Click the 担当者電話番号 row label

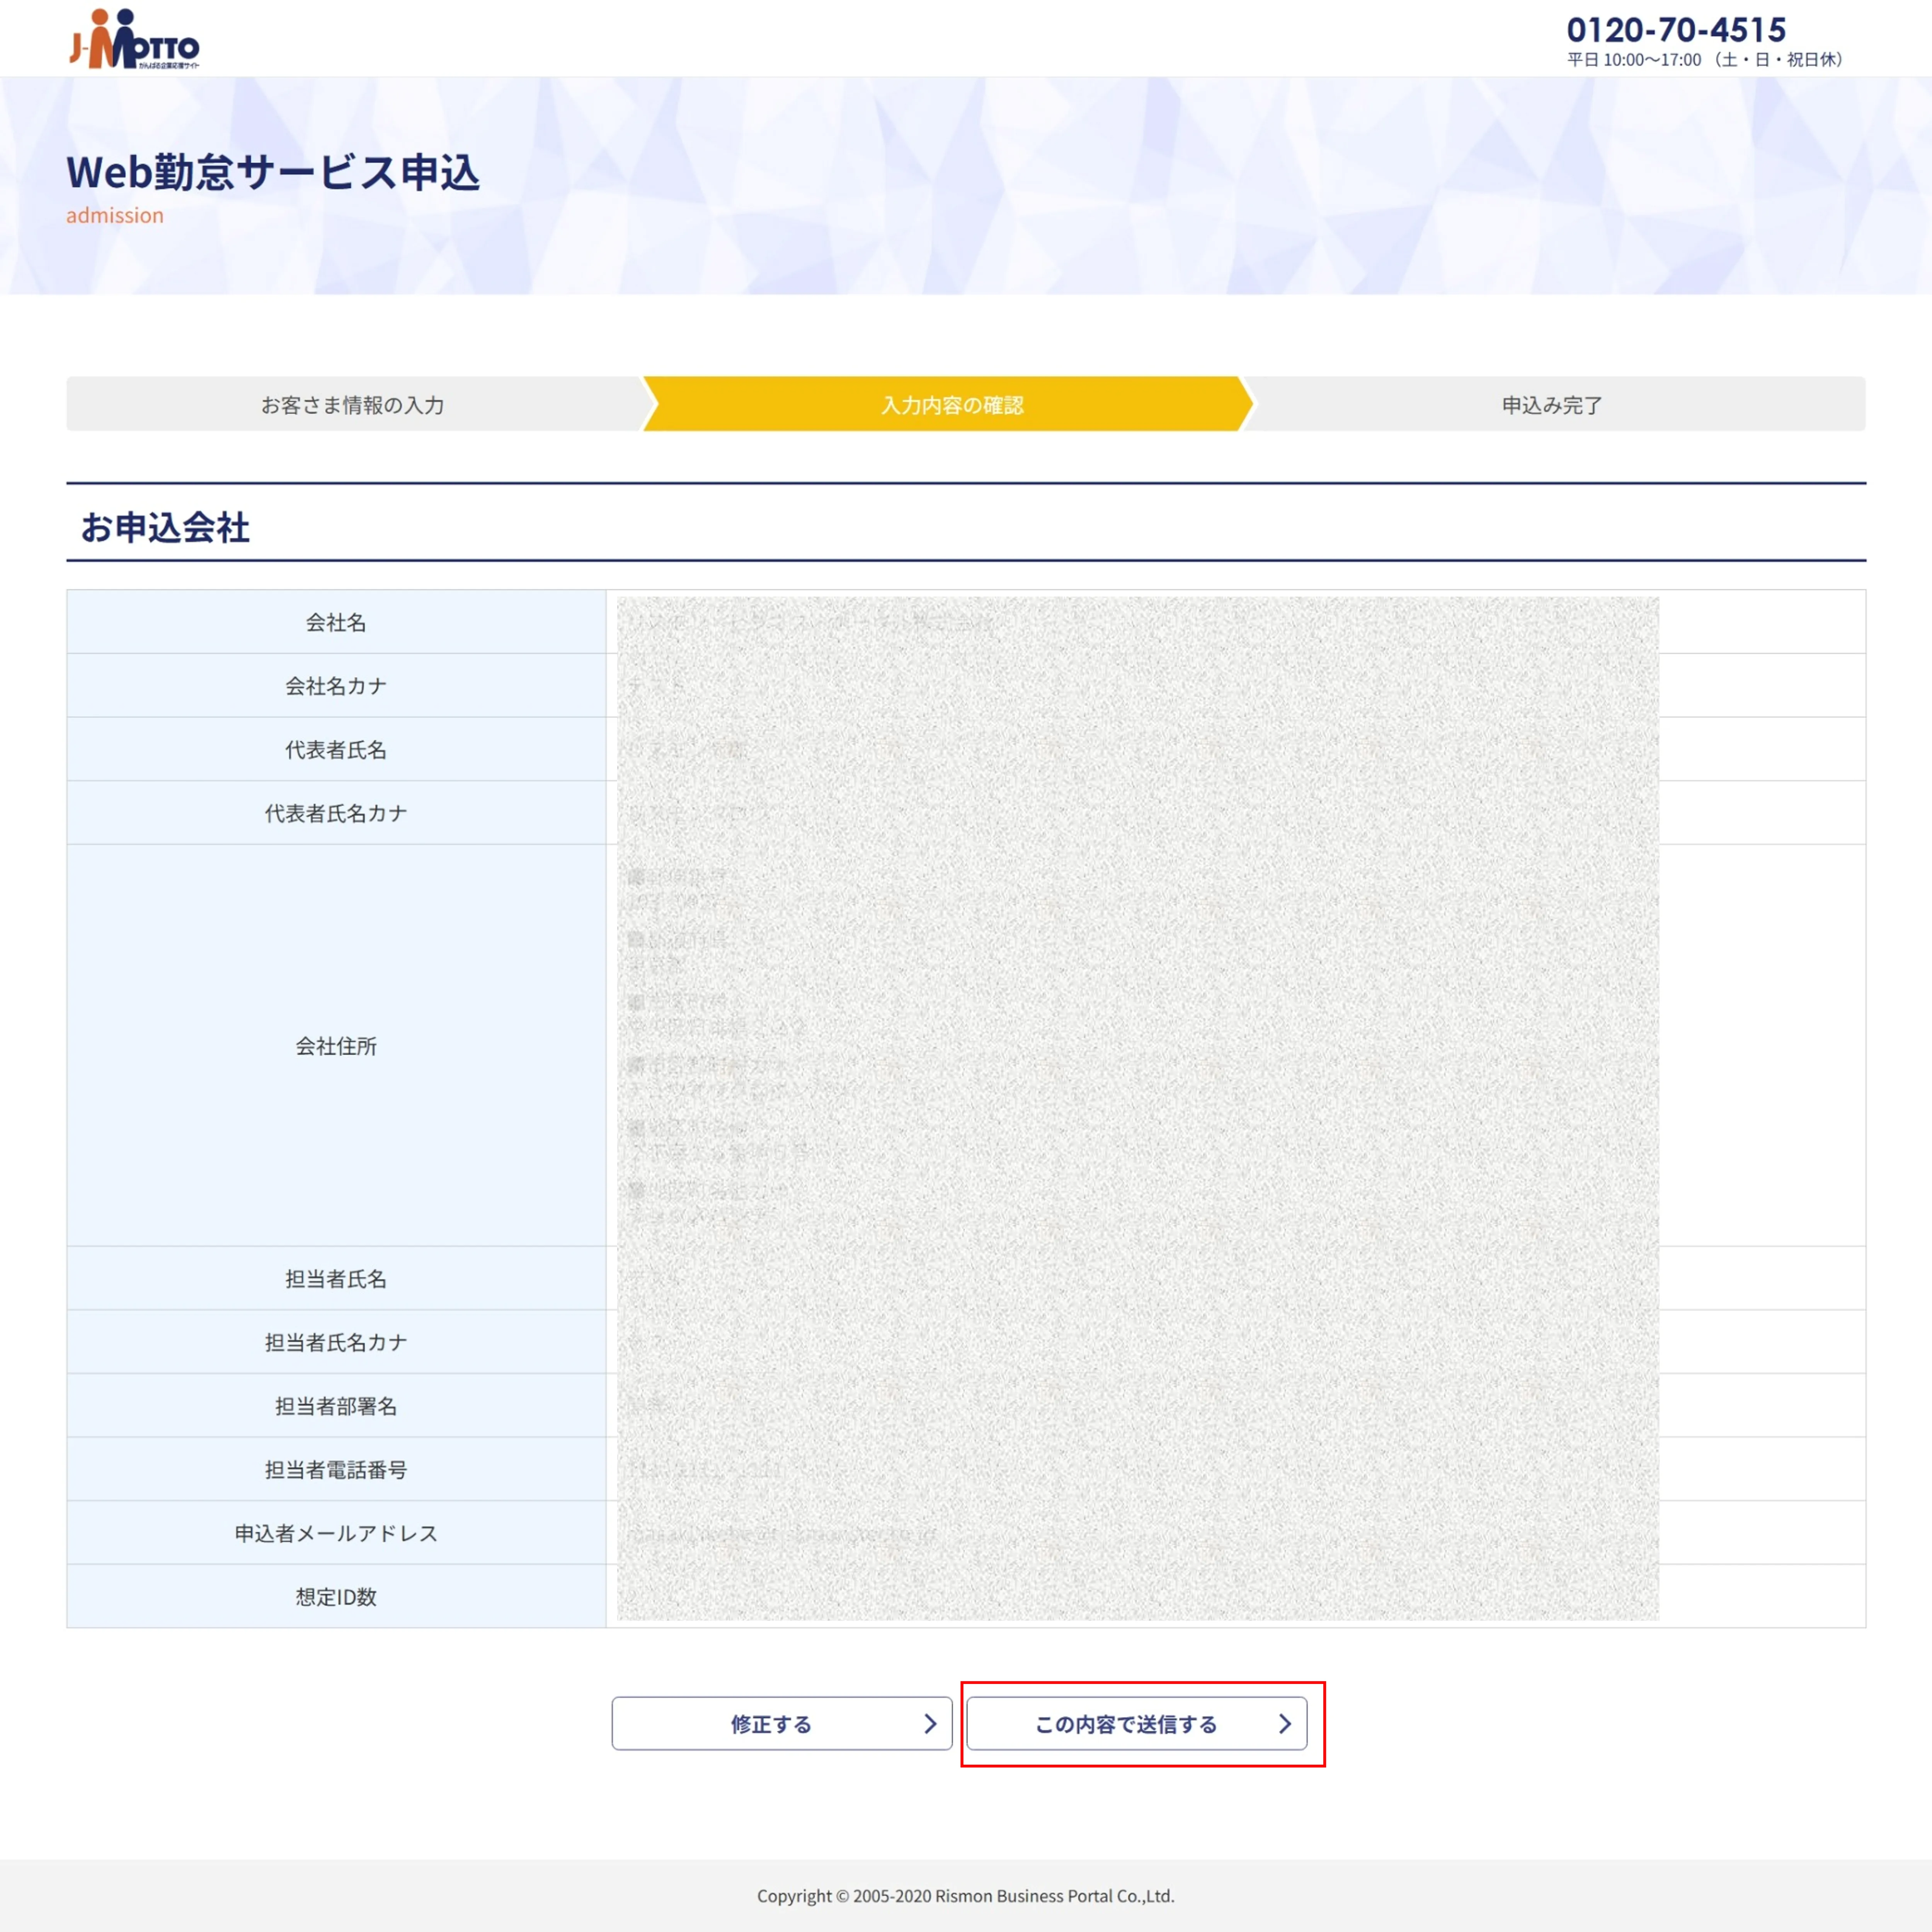pyautogui.click(x=336, y=1469)
